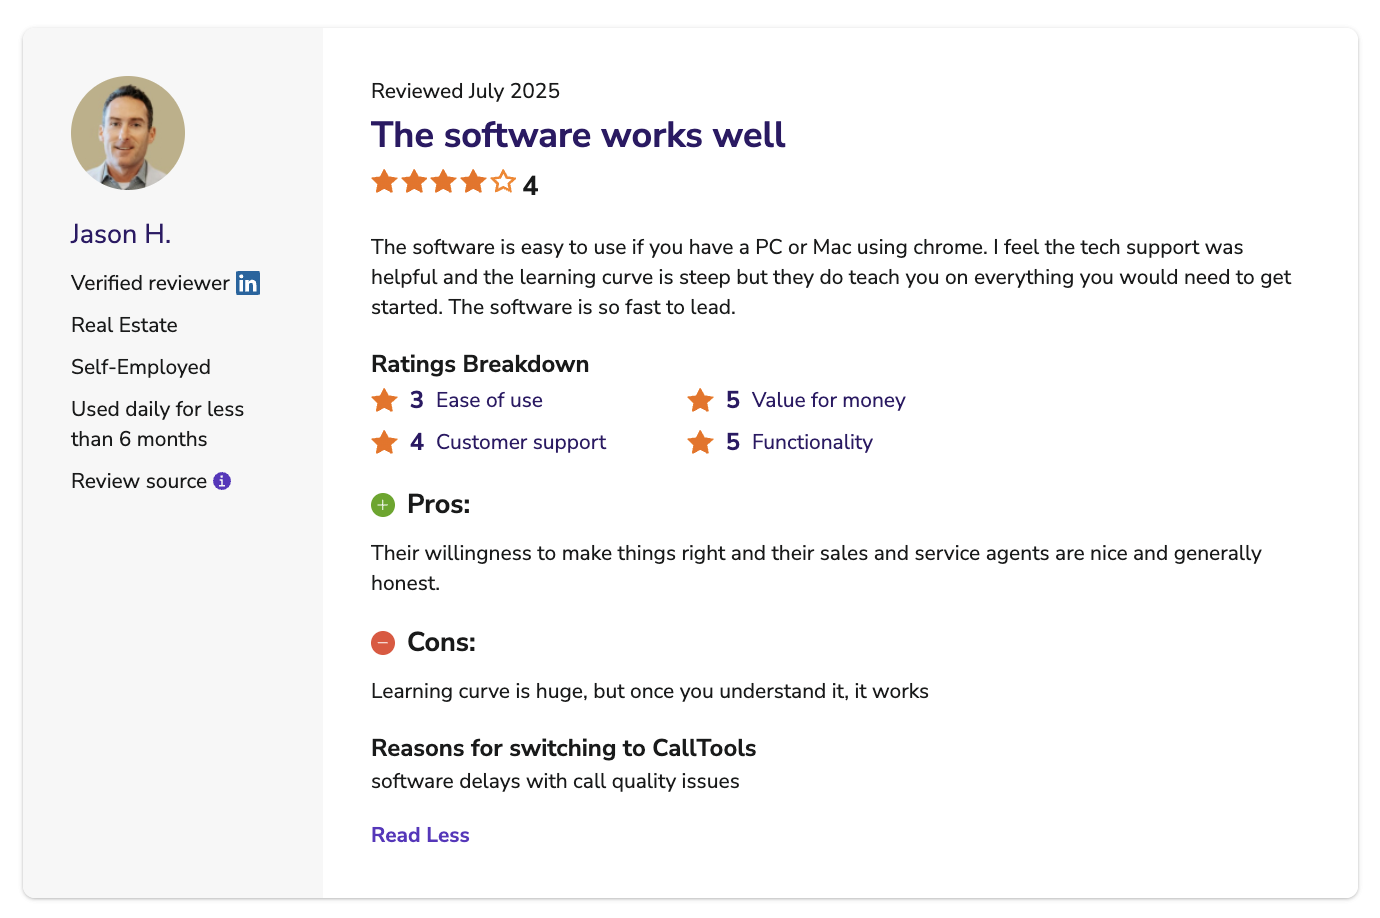Viewport: 1380px width, 918px height.
Task: Click the red minus Cons icon
Action: click(x=383, y=643)
